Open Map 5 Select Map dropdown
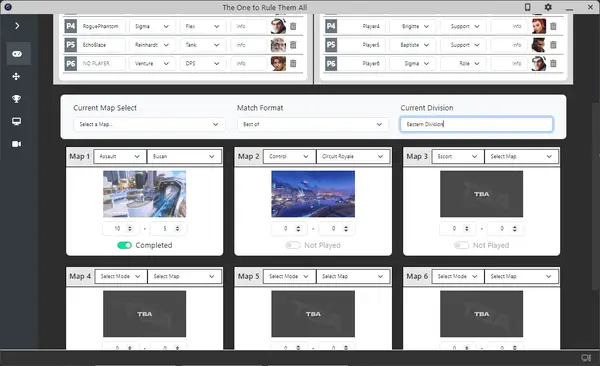Screen dimensions: 600x366 353,276
